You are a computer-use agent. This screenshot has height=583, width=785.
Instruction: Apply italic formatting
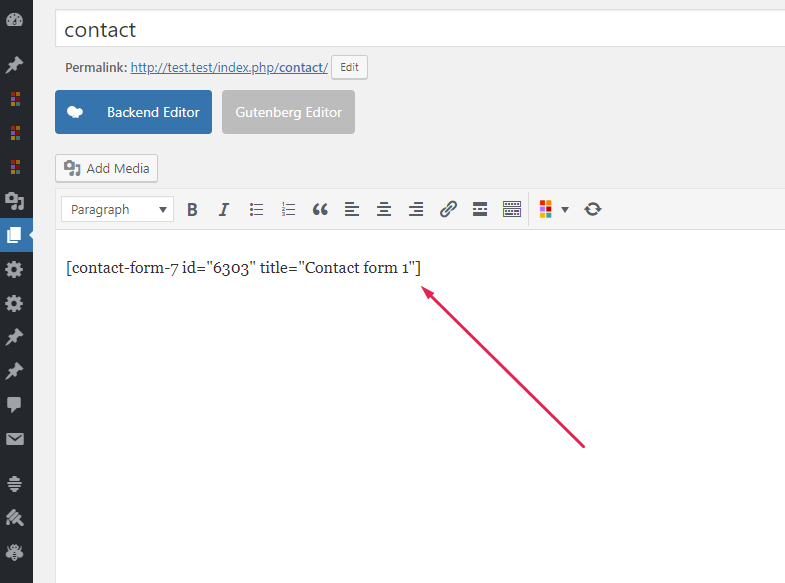[224, 209]
